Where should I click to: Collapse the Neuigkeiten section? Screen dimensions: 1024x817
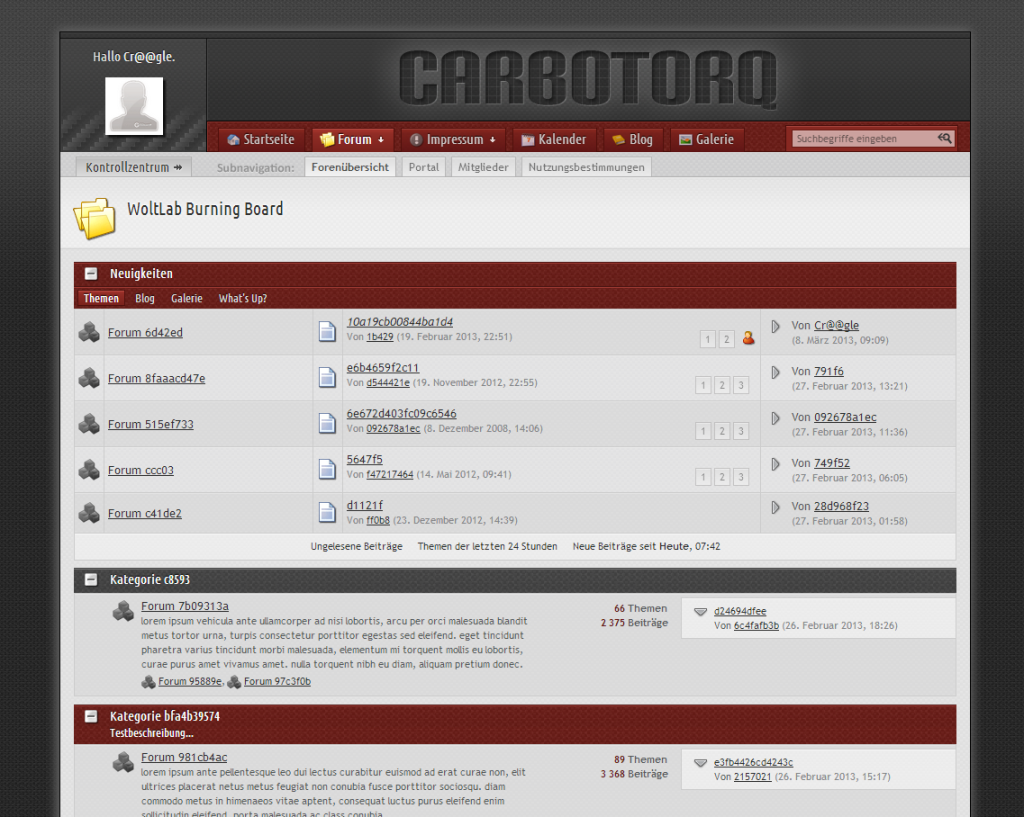pyautogui.click(x=91, y=274)
